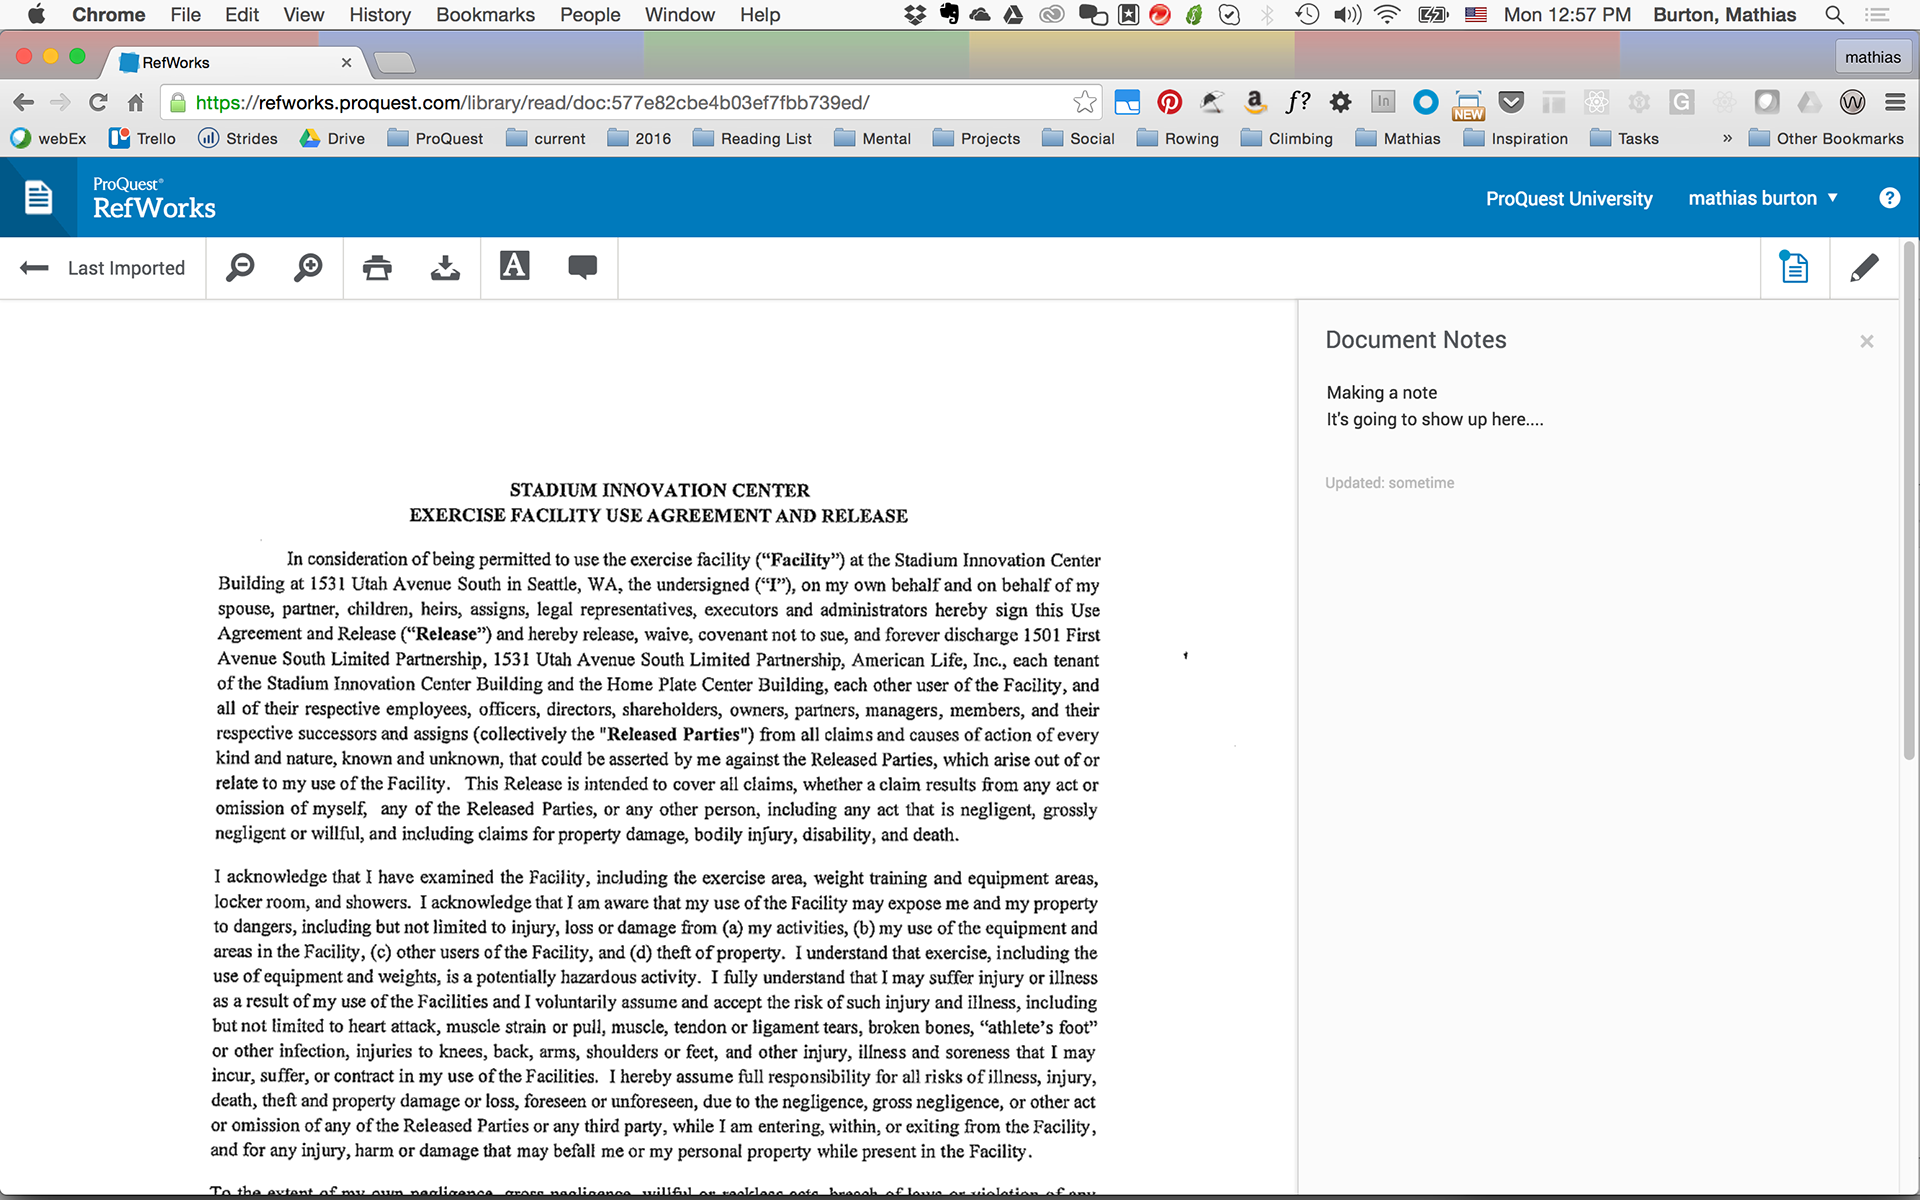Close the Document Notes panel
The height and width of the screenshot is (1200, 1920).
[x=1866, y=342]
